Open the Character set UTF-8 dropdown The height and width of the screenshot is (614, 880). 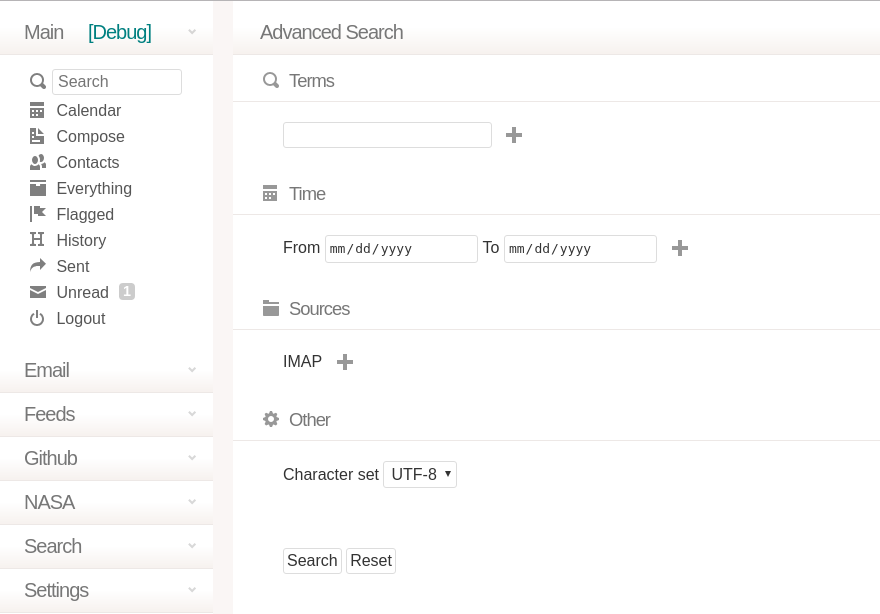pyautogui.click(x=420, y=474)
